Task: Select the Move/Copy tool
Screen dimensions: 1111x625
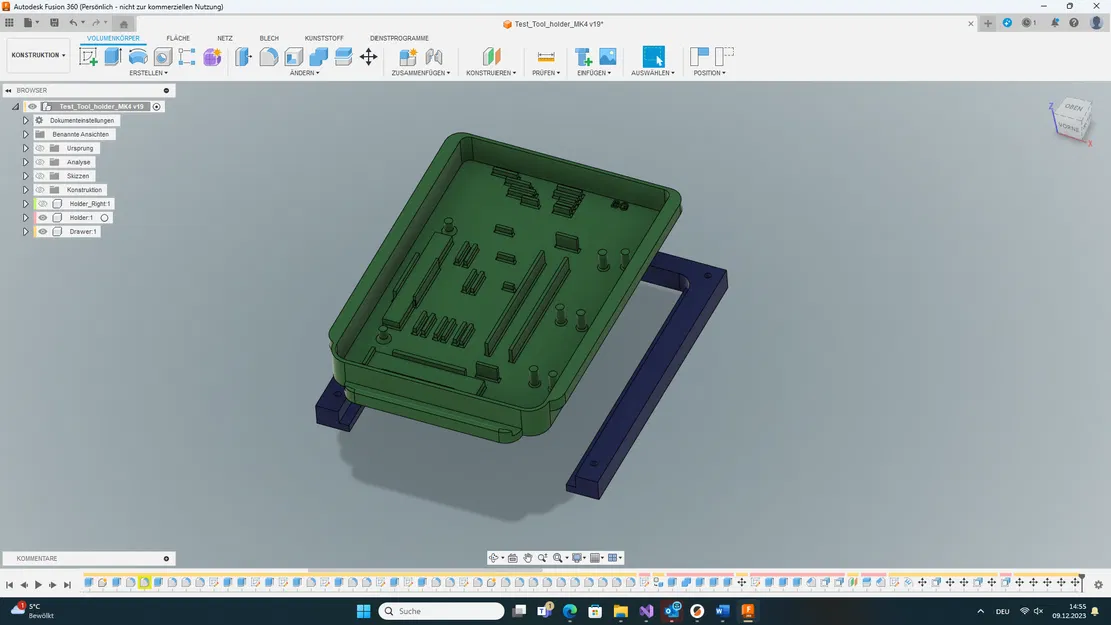Action: (x=368, y=57)
